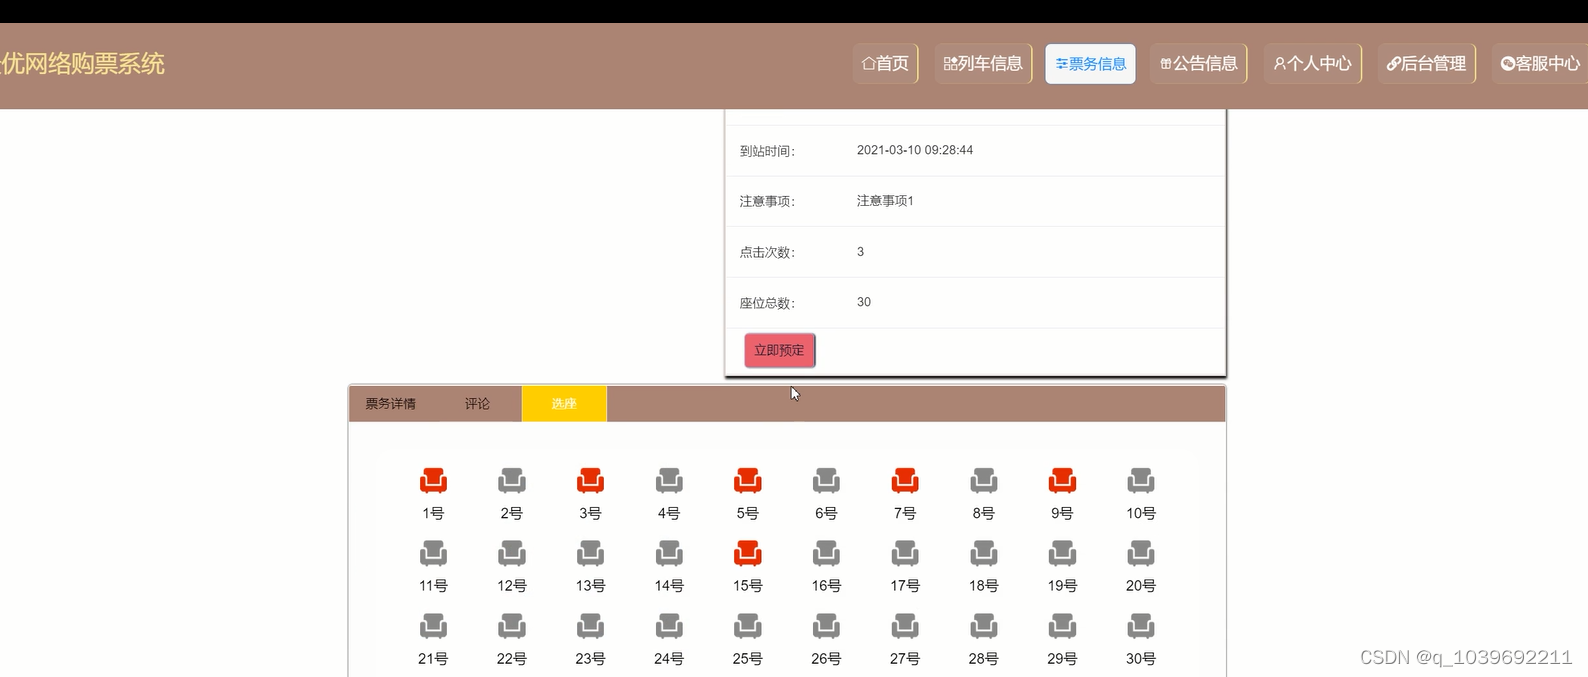Switch to 票务详情 tab

[390, 404]
